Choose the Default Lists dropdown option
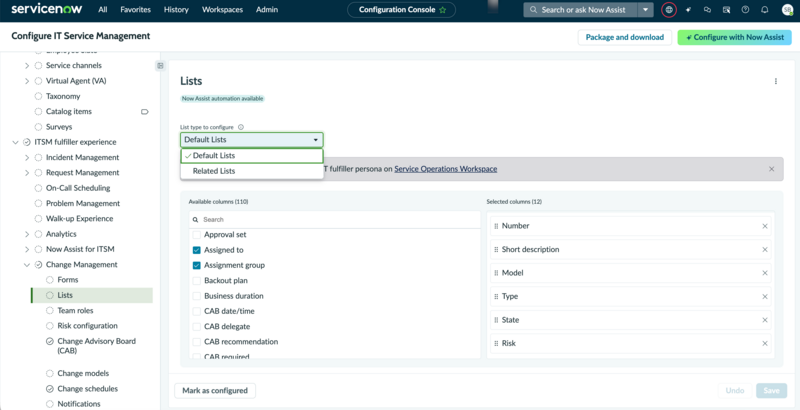 click(252, 156)
